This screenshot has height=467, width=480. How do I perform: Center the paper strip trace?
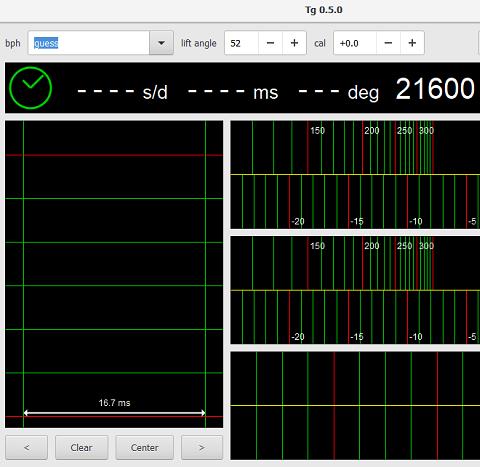click(x=144, y=447)
